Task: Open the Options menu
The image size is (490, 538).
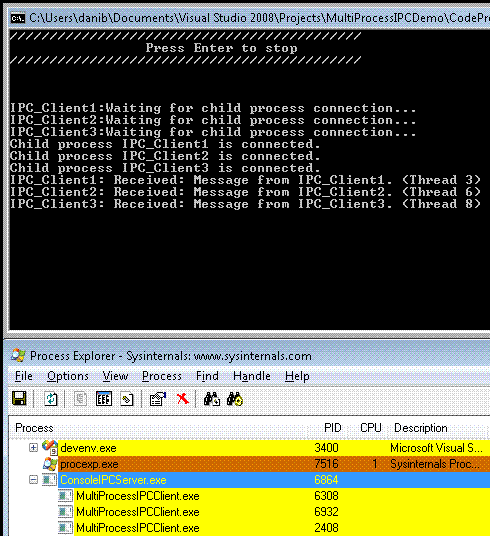Action: (x=68, y=376)
